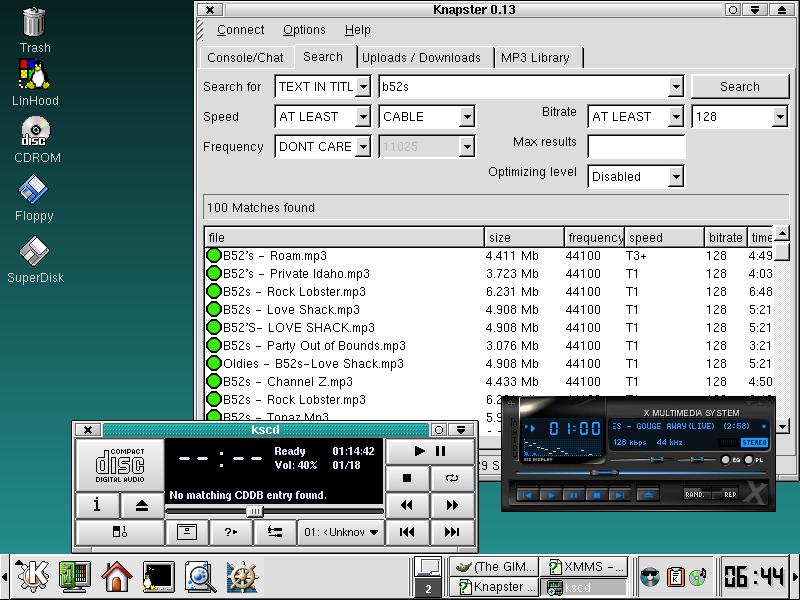
Task: Skip to next track in kscd
Action: click(451, 532)
